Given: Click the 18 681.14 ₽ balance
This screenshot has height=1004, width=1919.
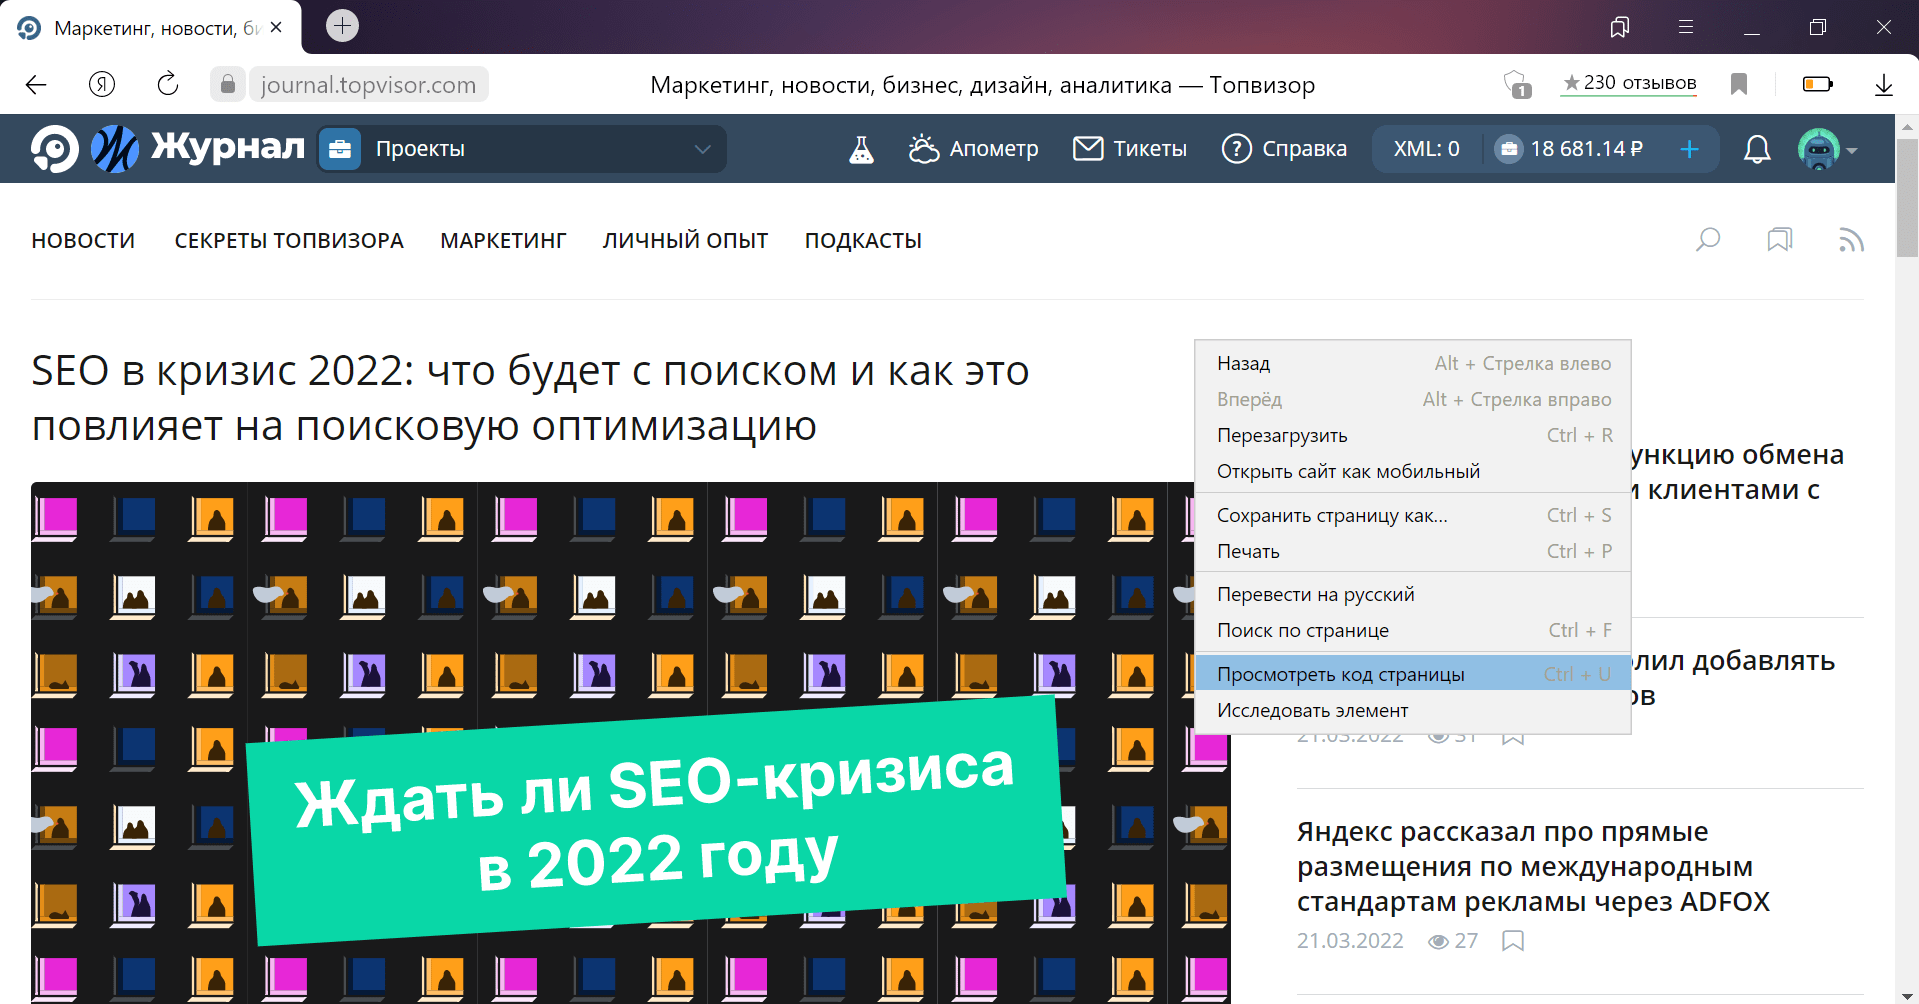Looking at the screenshot, I should coord(1569,149).
